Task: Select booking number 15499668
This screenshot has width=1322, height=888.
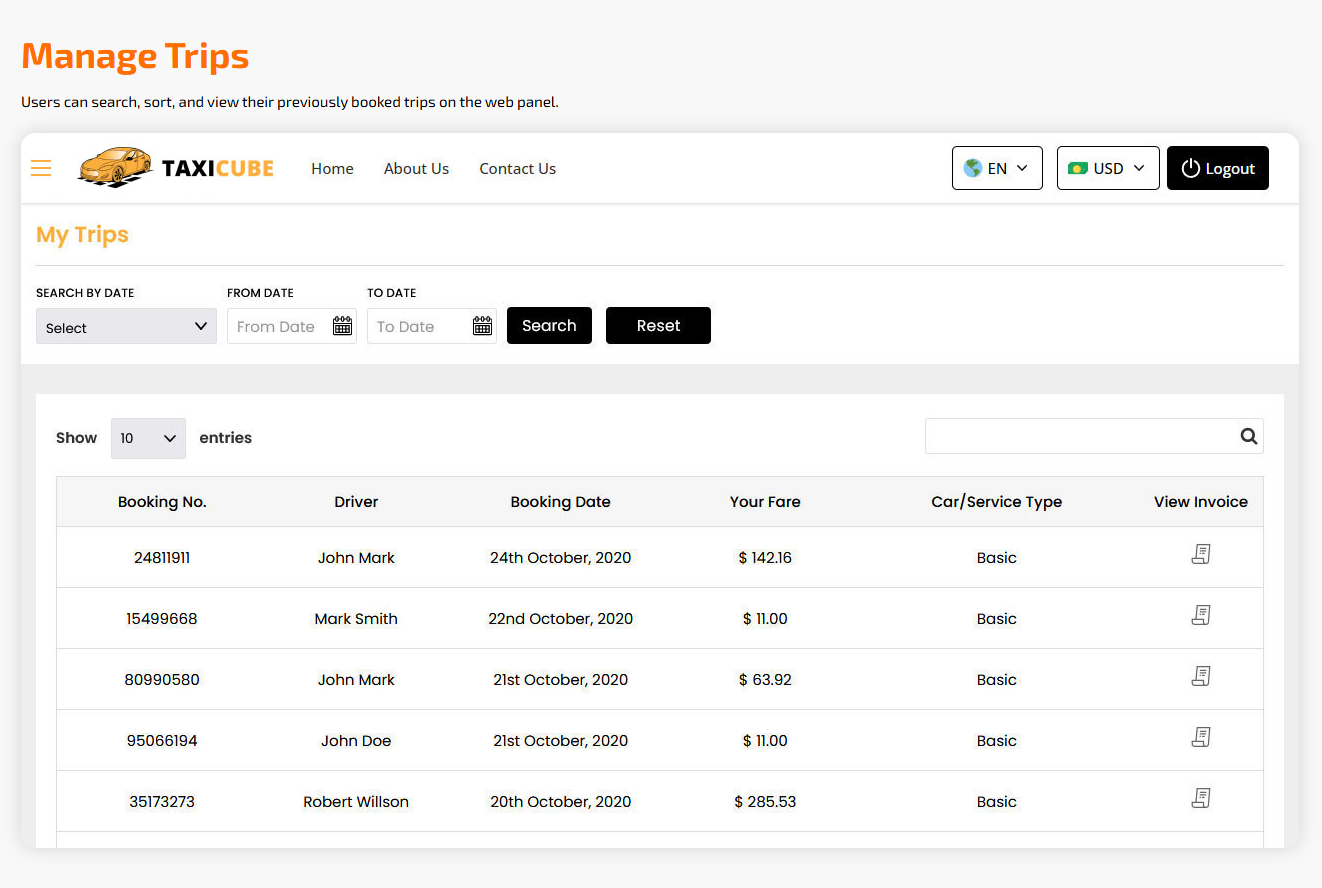Action: click(162, 619)
